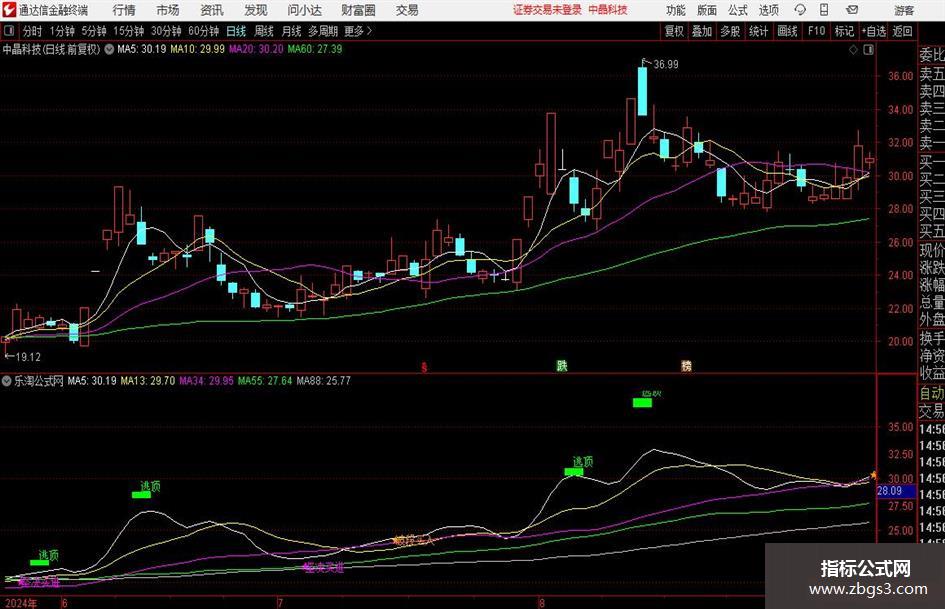Switch to 月线 period
The image size is (945, 609).
(291, 31)
